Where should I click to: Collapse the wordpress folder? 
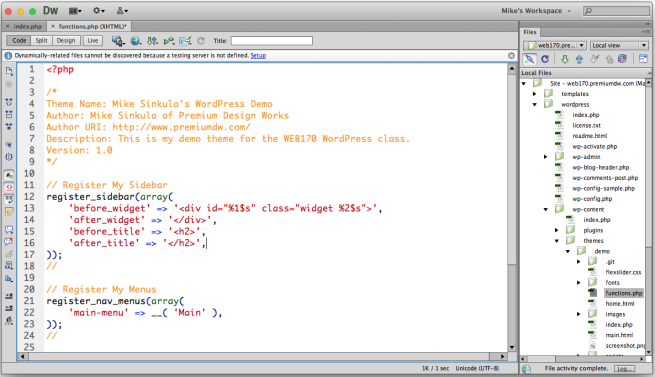(x=535, y=104)
